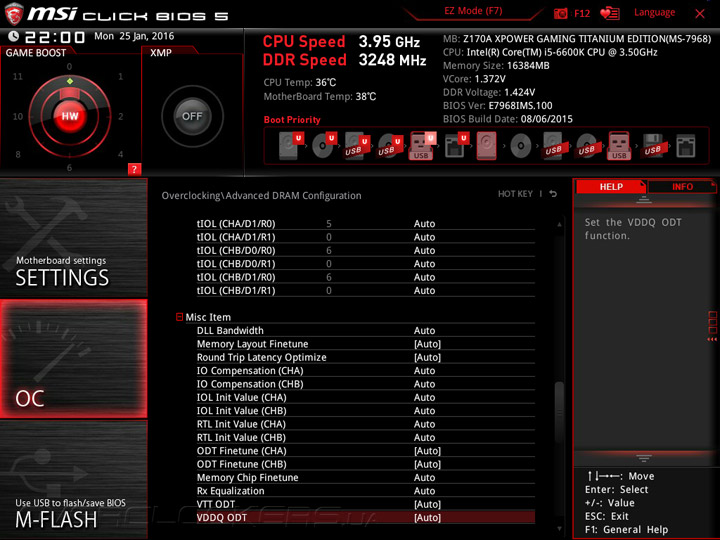This screenshot has width=720, height=540.
Task: Select the IOL Init Value (CHB) row
Action: click(366, 411)
